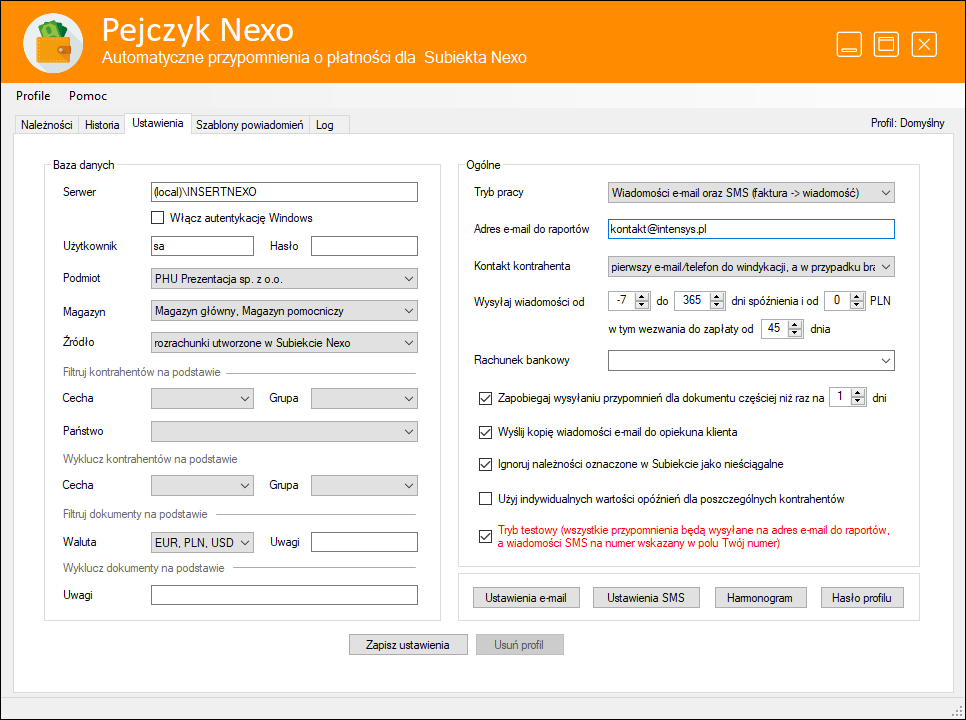Open Cečha filter dropdown under Filtruj kontrahentów
Viewport: 966px width, 720px height.
202,398
